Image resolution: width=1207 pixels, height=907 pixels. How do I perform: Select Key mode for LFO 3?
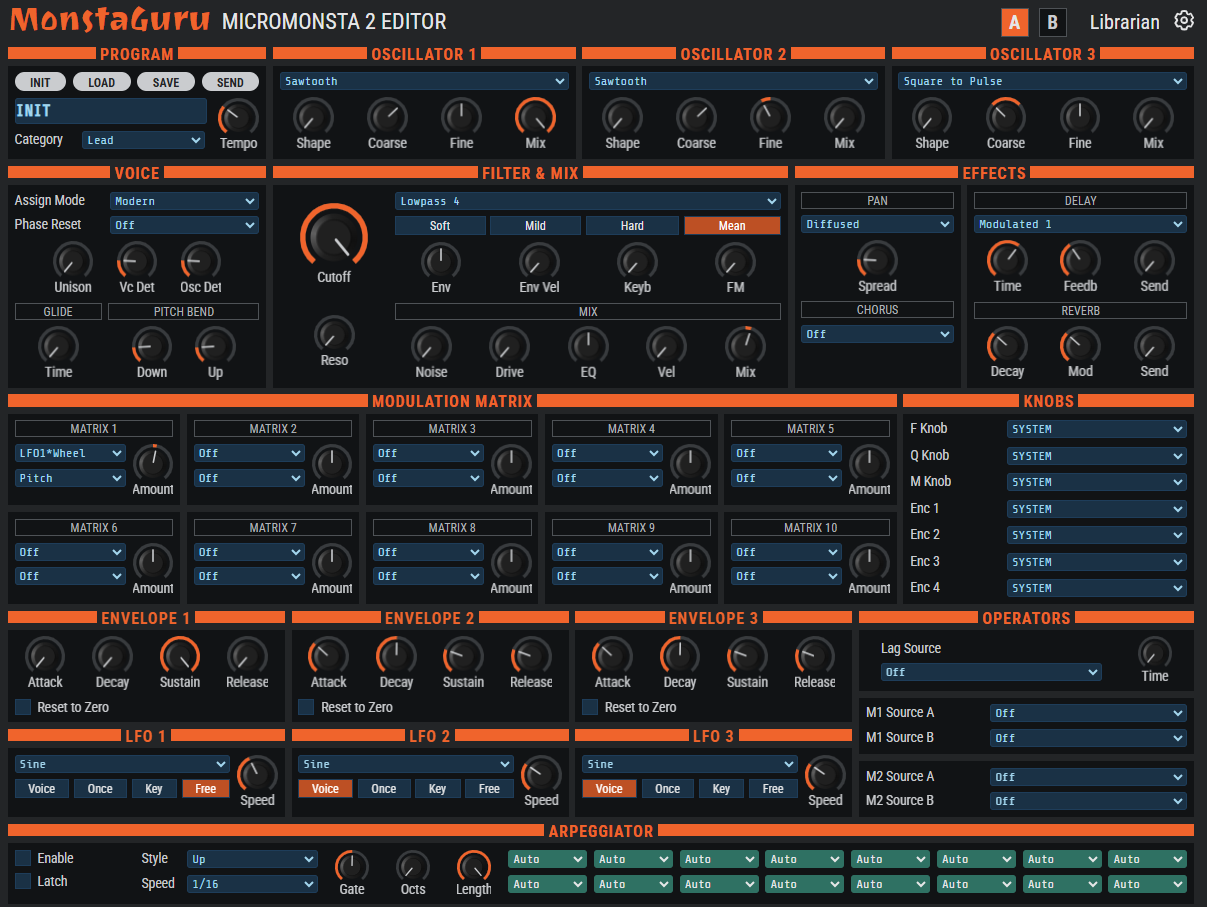[x=721, y=789]
